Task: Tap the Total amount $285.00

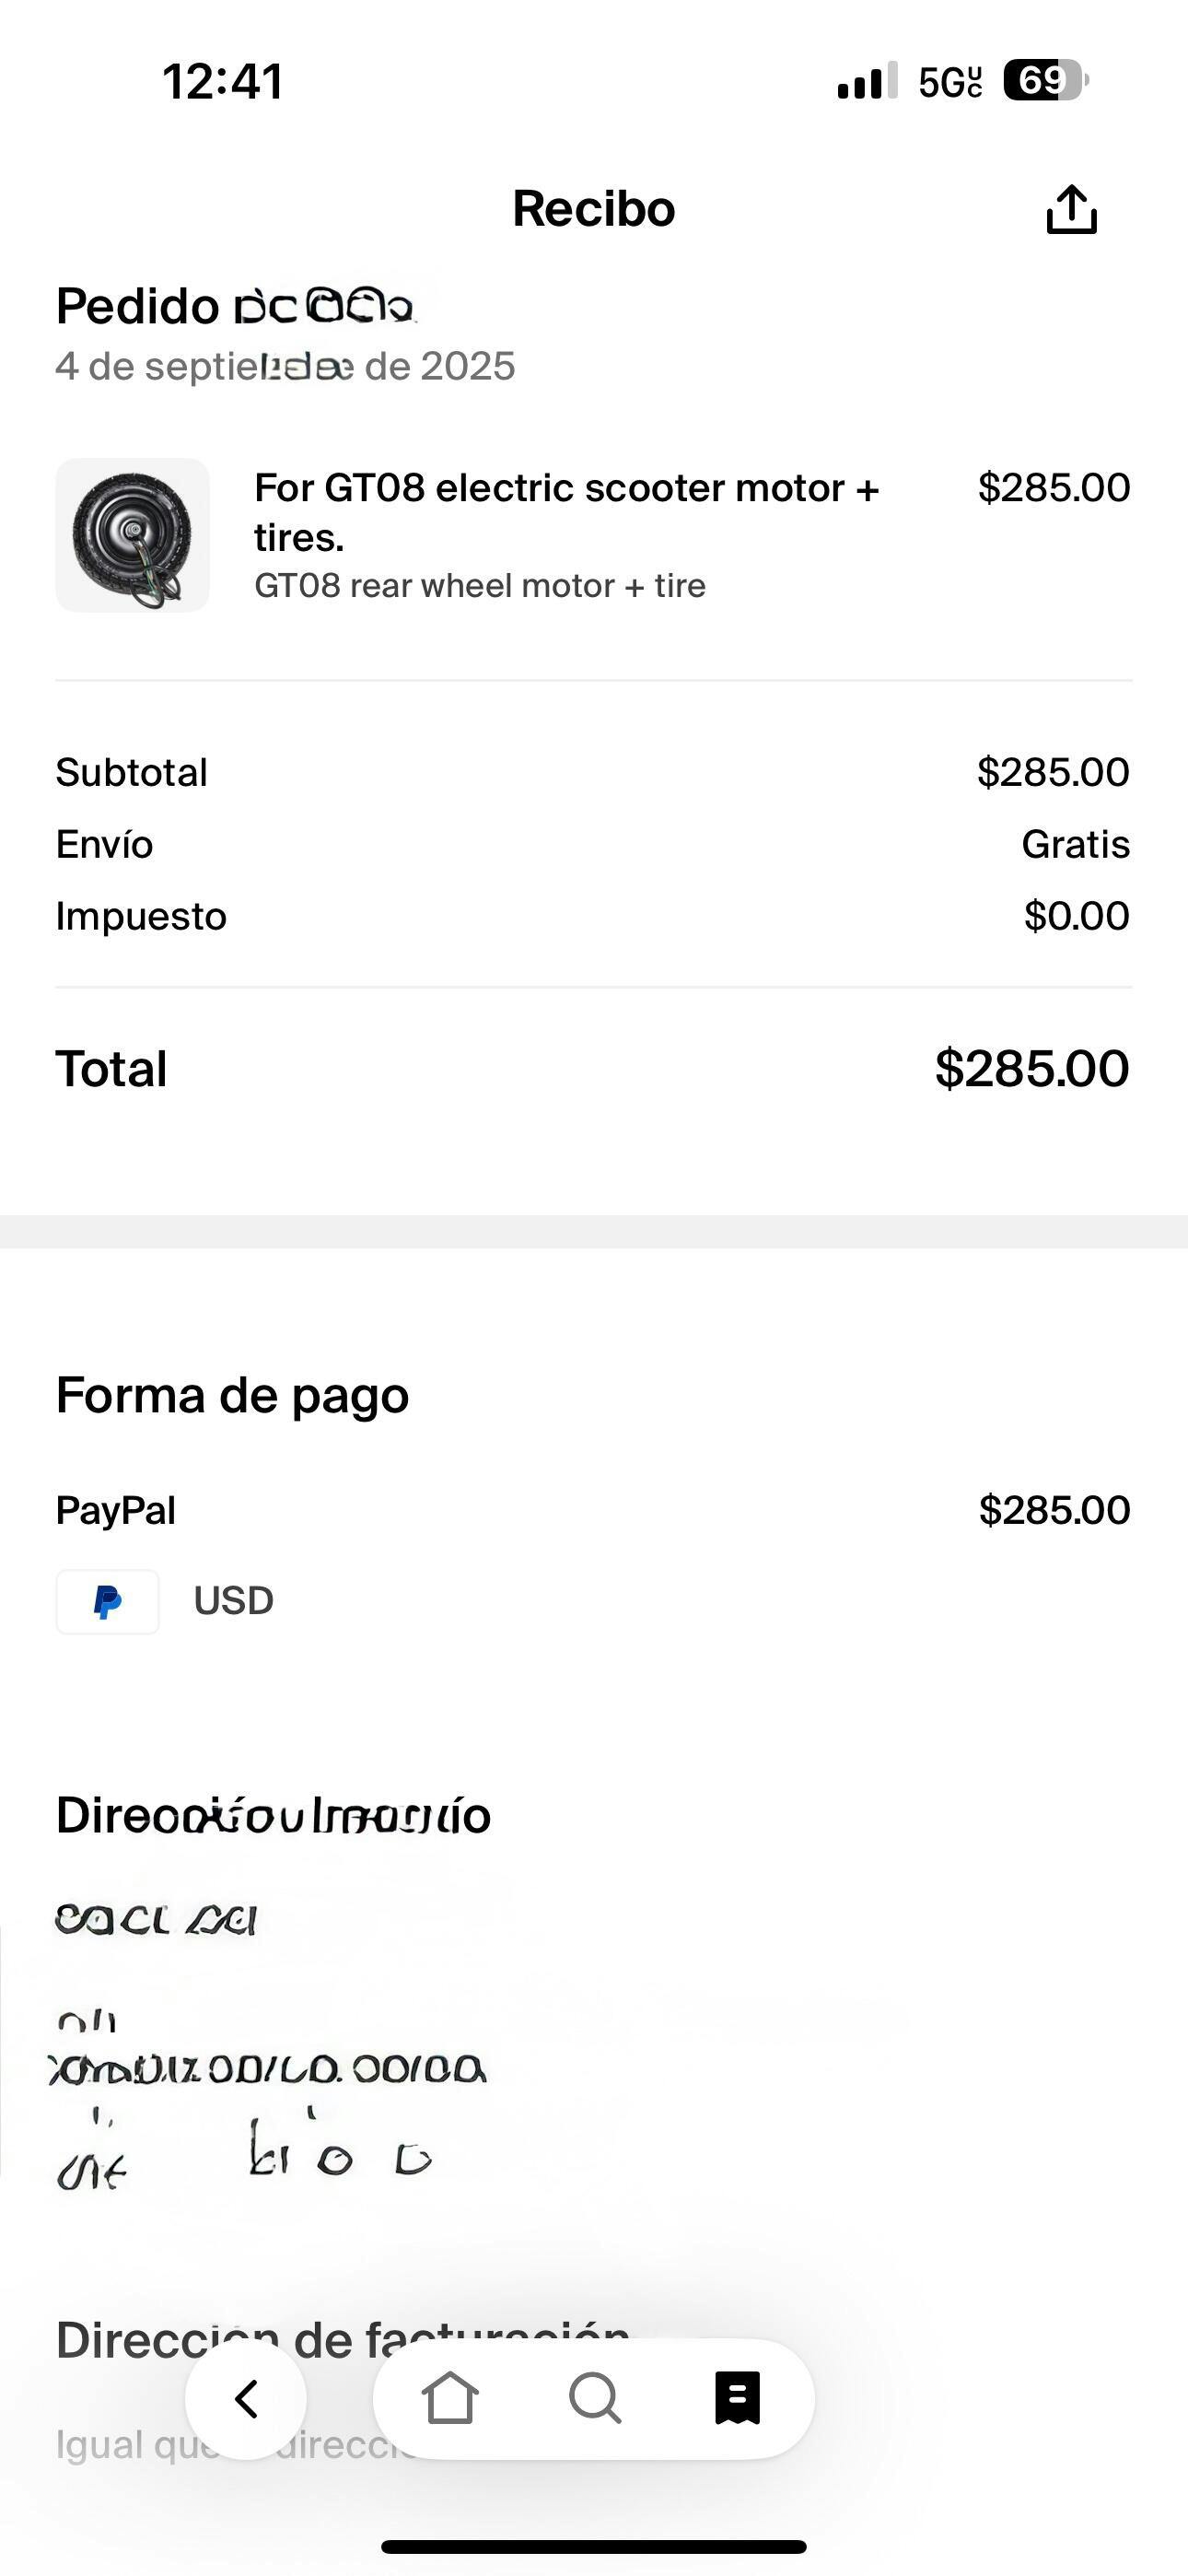Action: pos(1031,1069)
